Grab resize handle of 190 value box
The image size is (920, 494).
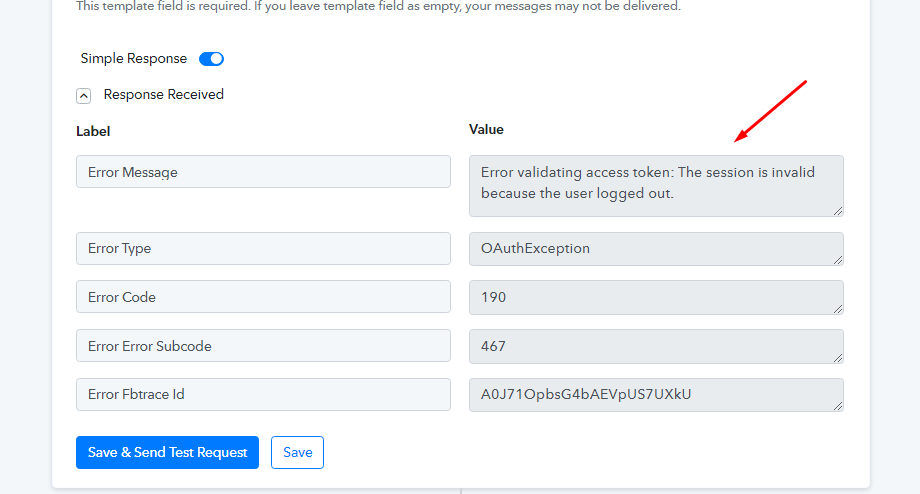[x=838, y=309]
